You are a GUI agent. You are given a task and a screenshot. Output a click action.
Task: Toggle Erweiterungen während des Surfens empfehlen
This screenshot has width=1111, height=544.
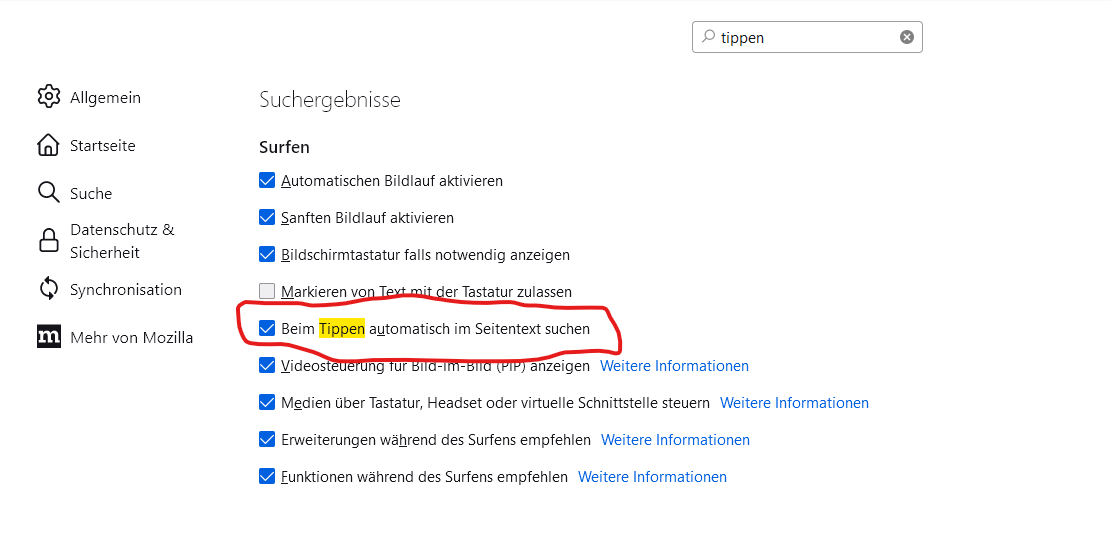click(267, 439)
